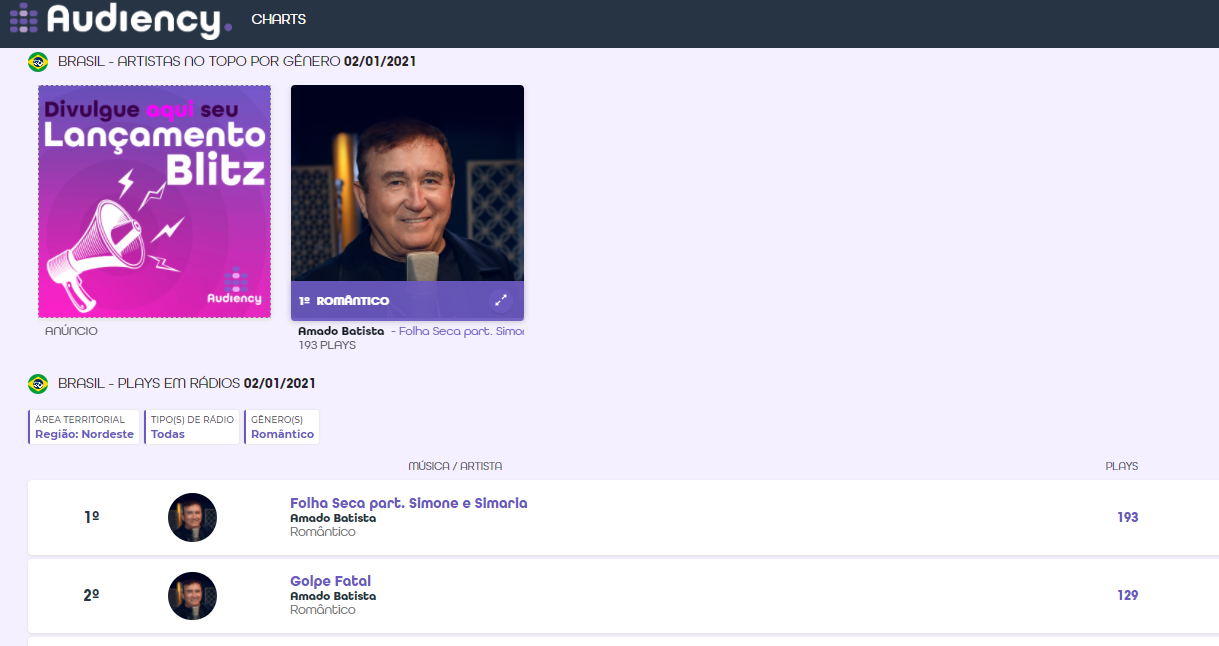Click the 129 plays value in second row

(1128, 595)
